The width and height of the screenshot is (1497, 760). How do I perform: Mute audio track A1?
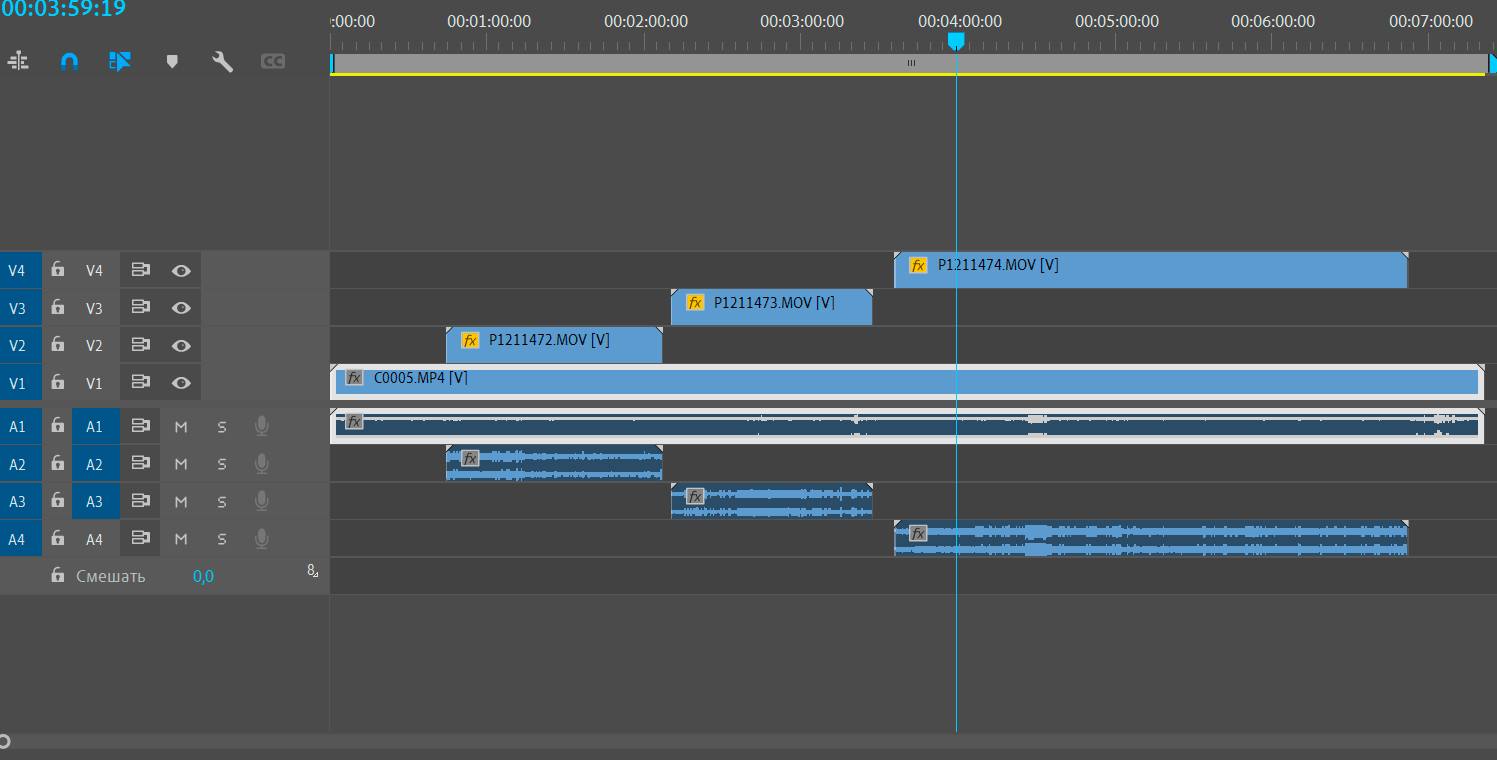point(181,427)
